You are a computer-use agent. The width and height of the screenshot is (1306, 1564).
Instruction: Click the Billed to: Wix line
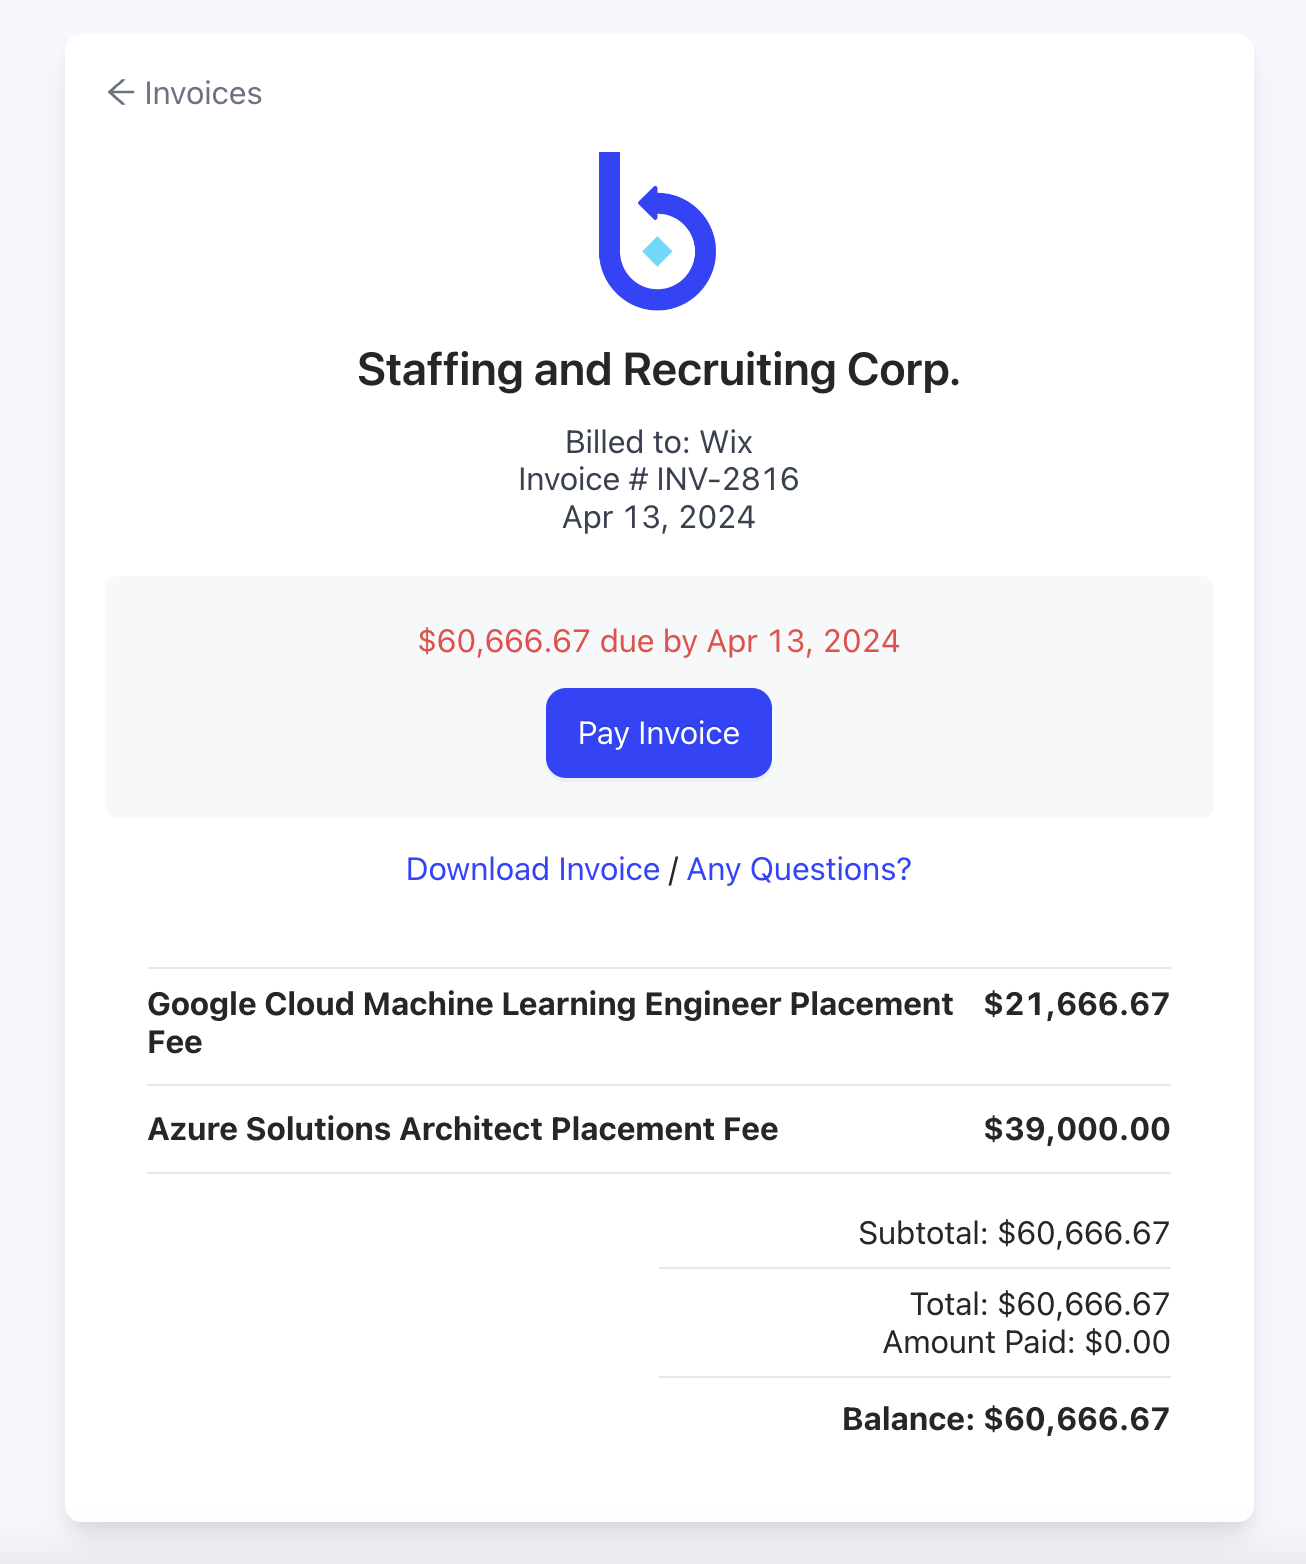pos(658,441)
